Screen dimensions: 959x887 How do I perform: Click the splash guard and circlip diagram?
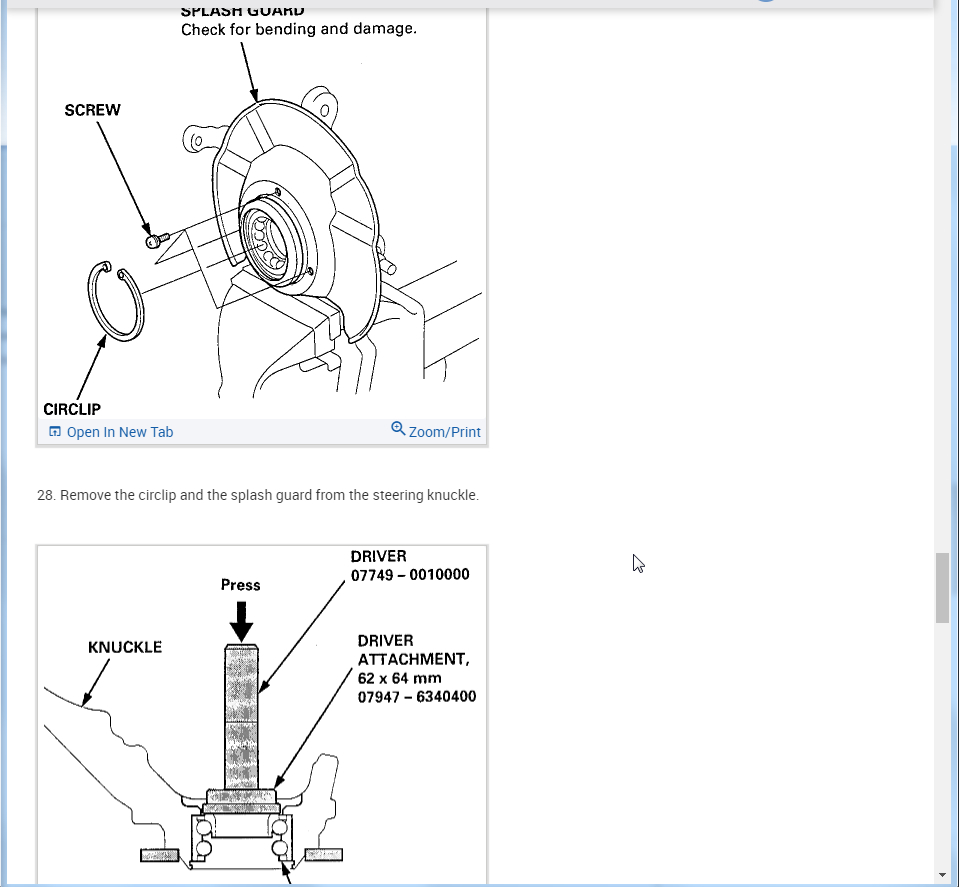click(262, 213)
